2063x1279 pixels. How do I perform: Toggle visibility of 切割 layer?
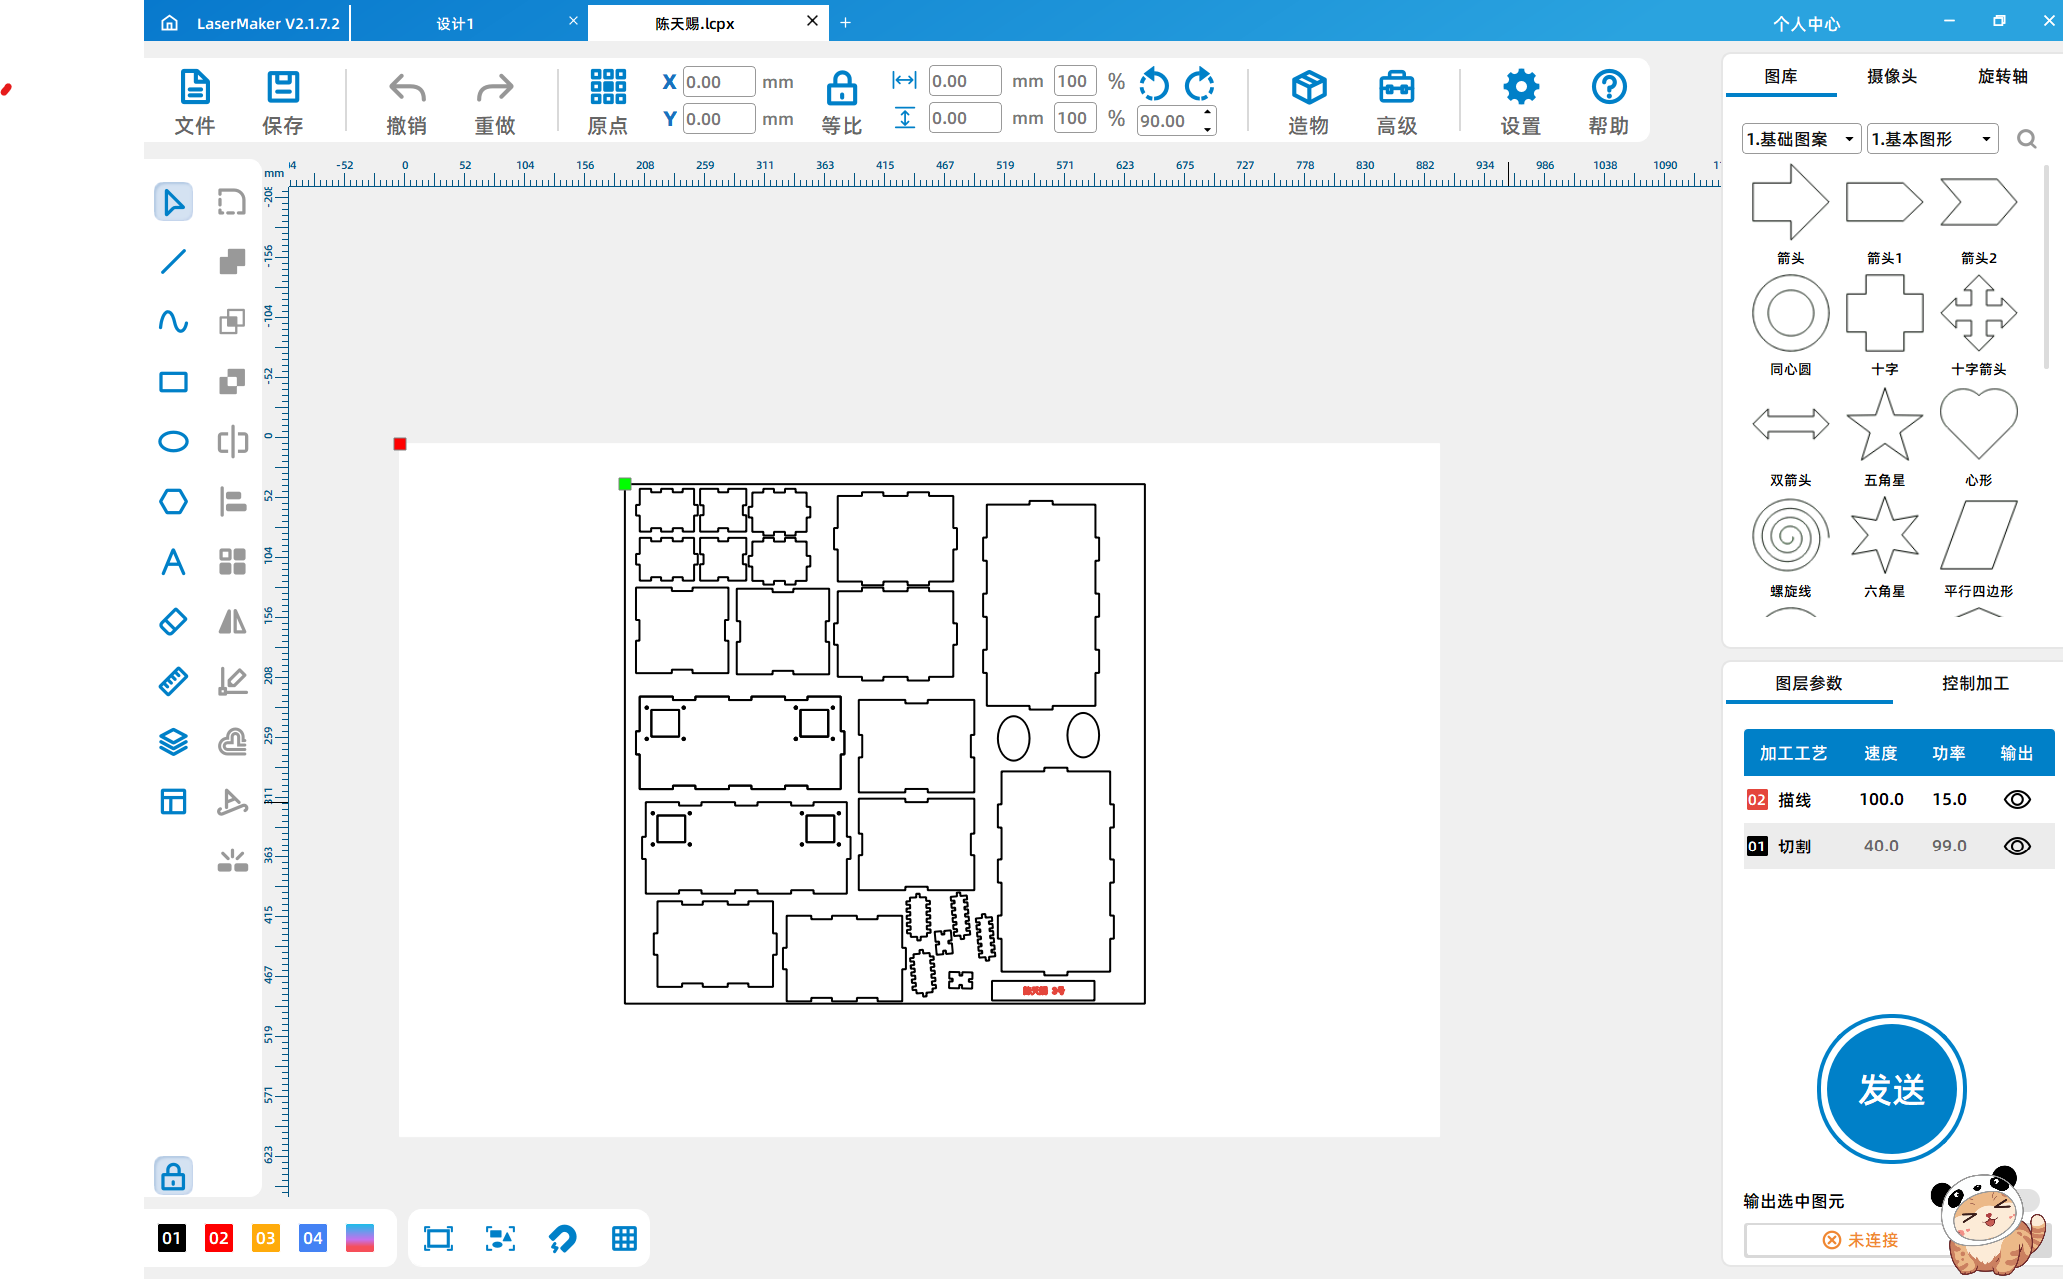coord(2017,846)
